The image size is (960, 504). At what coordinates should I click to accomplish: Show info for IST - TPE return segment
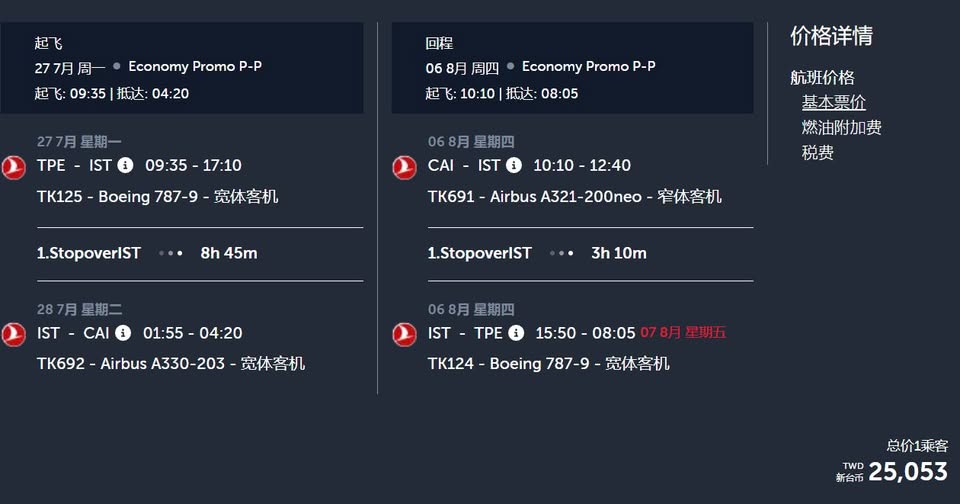pyautogui.click(x=516, y=333)
